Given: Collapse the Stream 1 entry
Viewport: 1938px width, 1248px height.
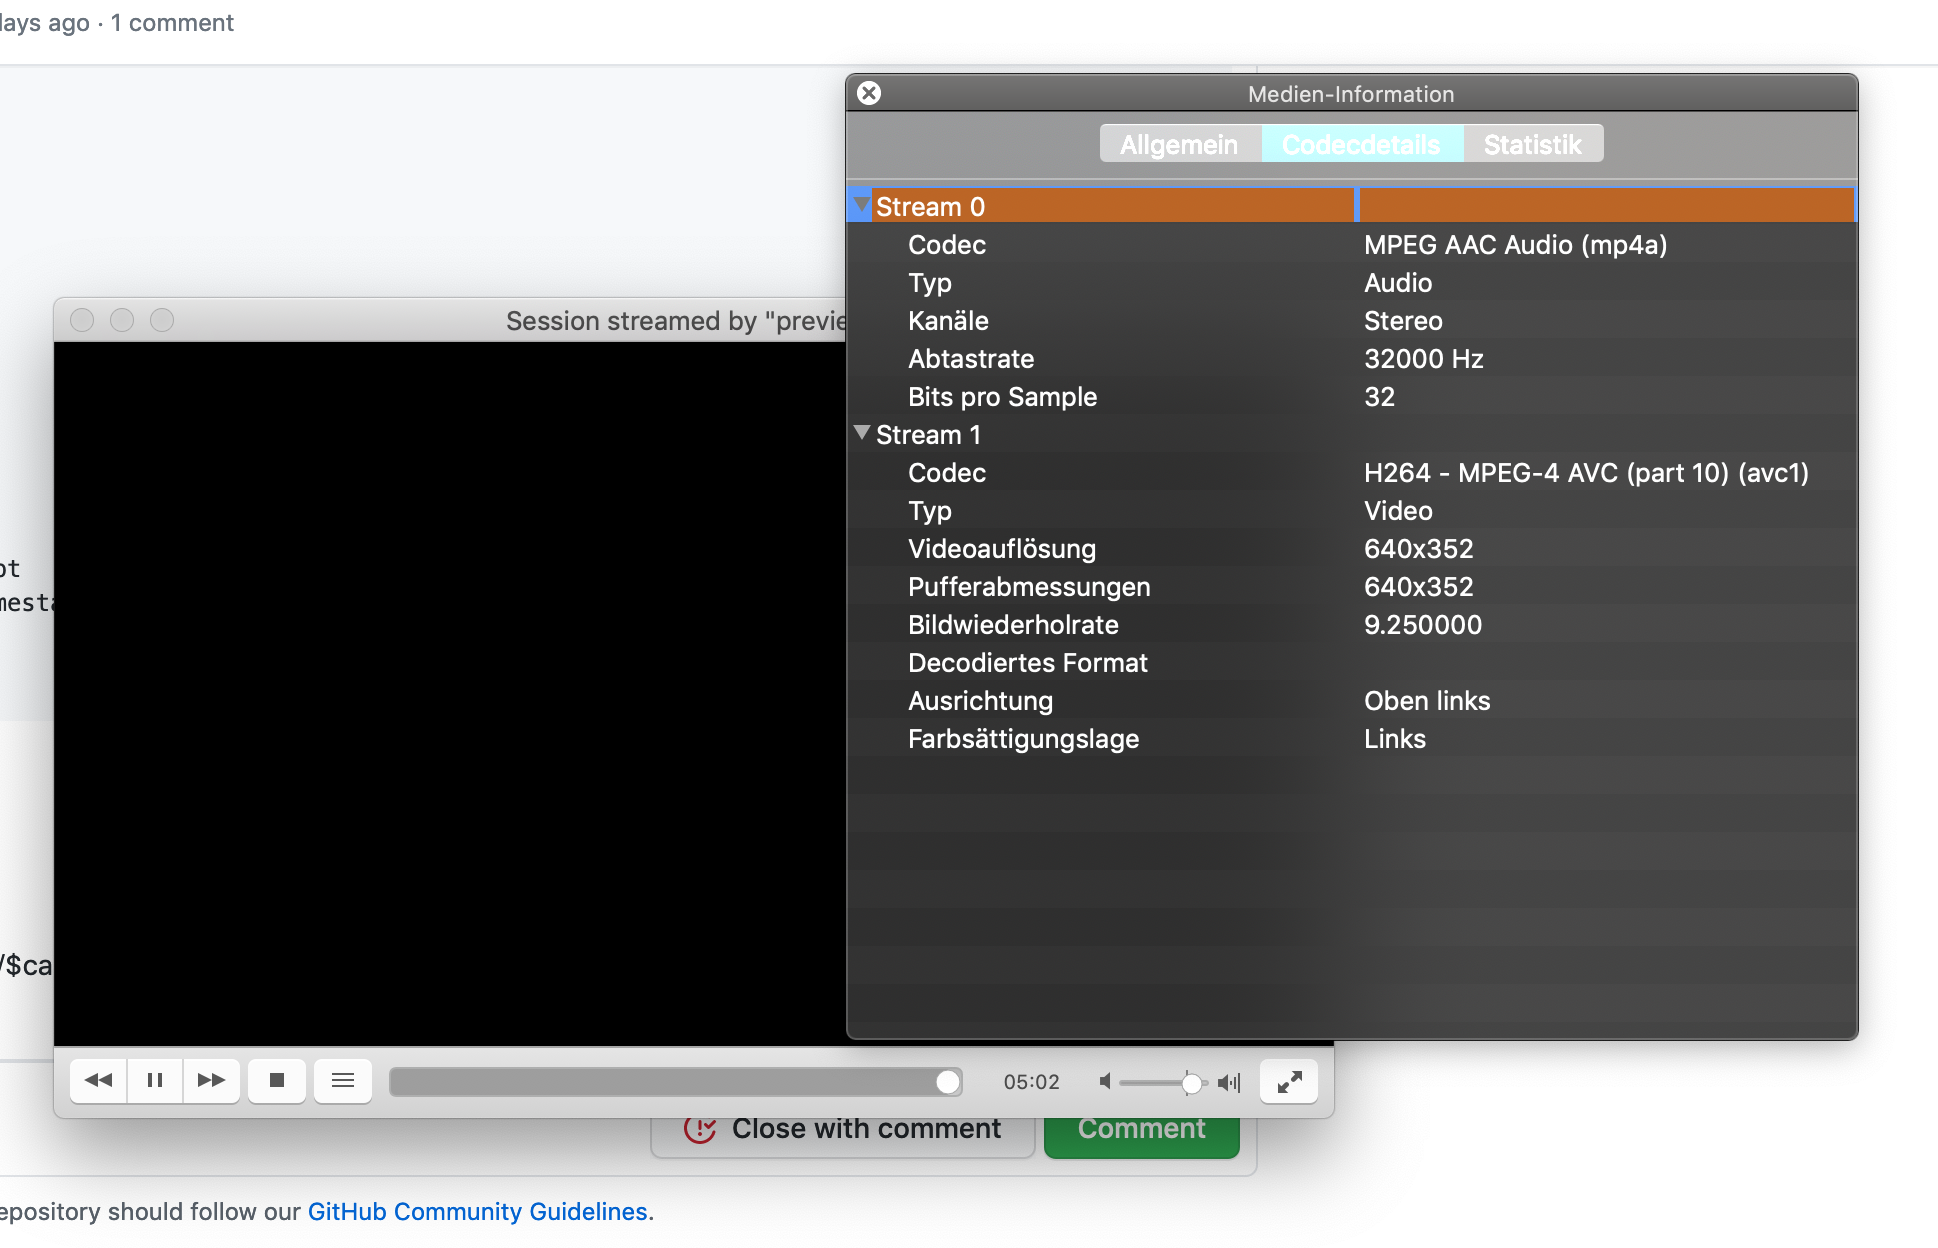Looking at the screenshot, I should 862,433.
